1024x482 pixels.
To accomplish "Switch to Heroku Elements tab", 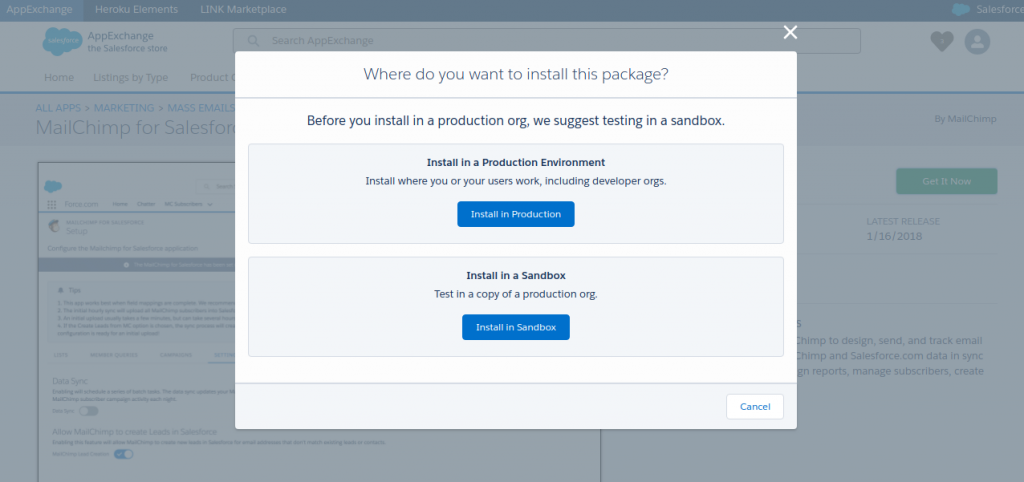I will click(136, 10).
